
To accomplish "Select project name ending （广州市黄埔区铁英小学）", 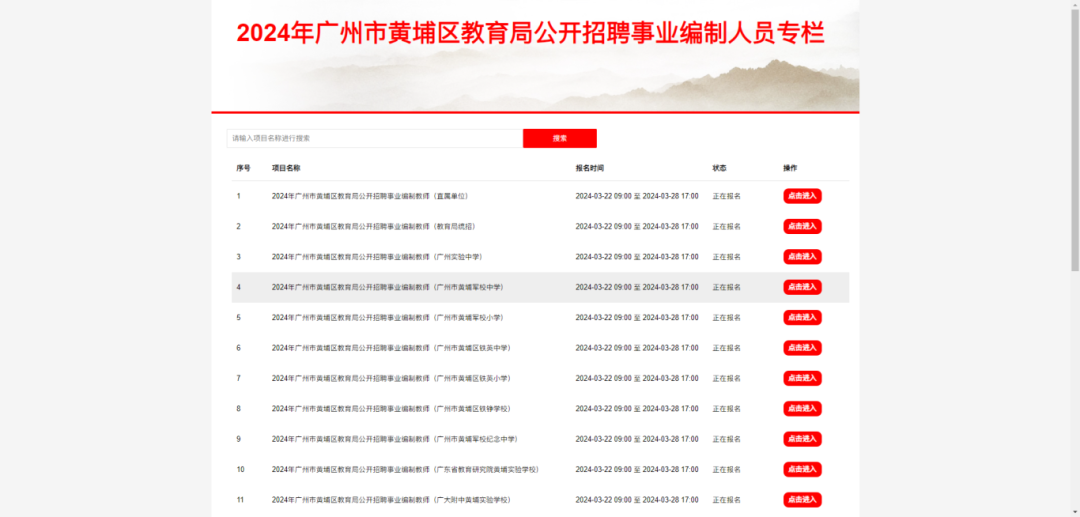I will pyautogui.click(x=393, y=378).
